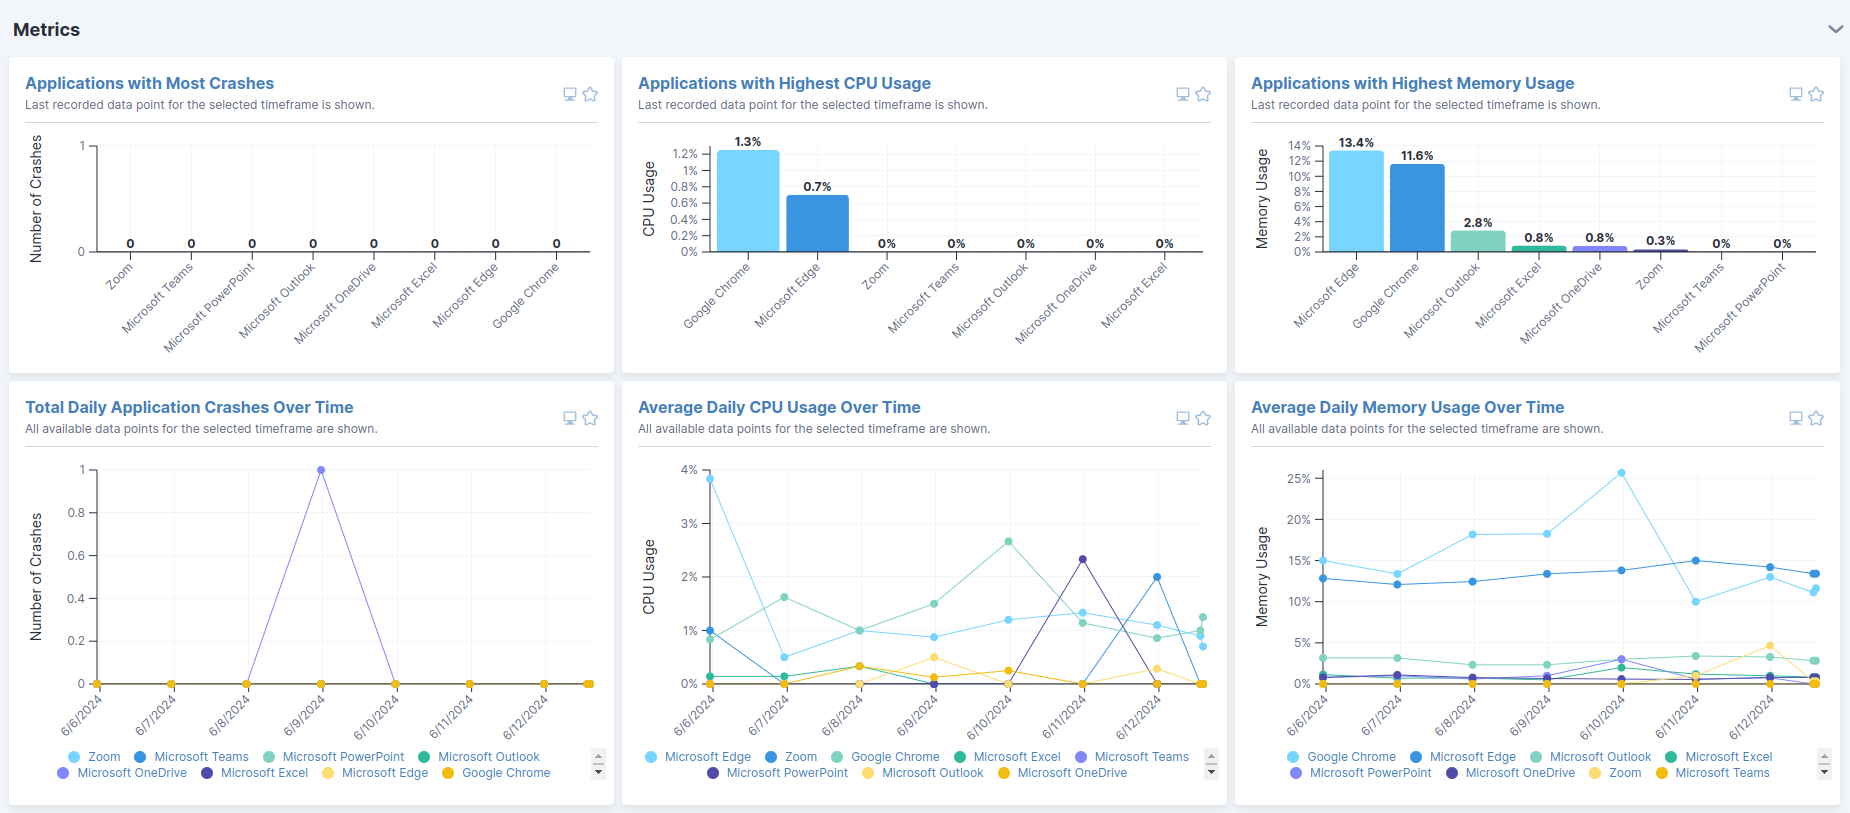The height and width of the screenshot is (813, 1850).
Task: Select the 1.3% Google Chrome CPU bar
Action: point(748,201)
